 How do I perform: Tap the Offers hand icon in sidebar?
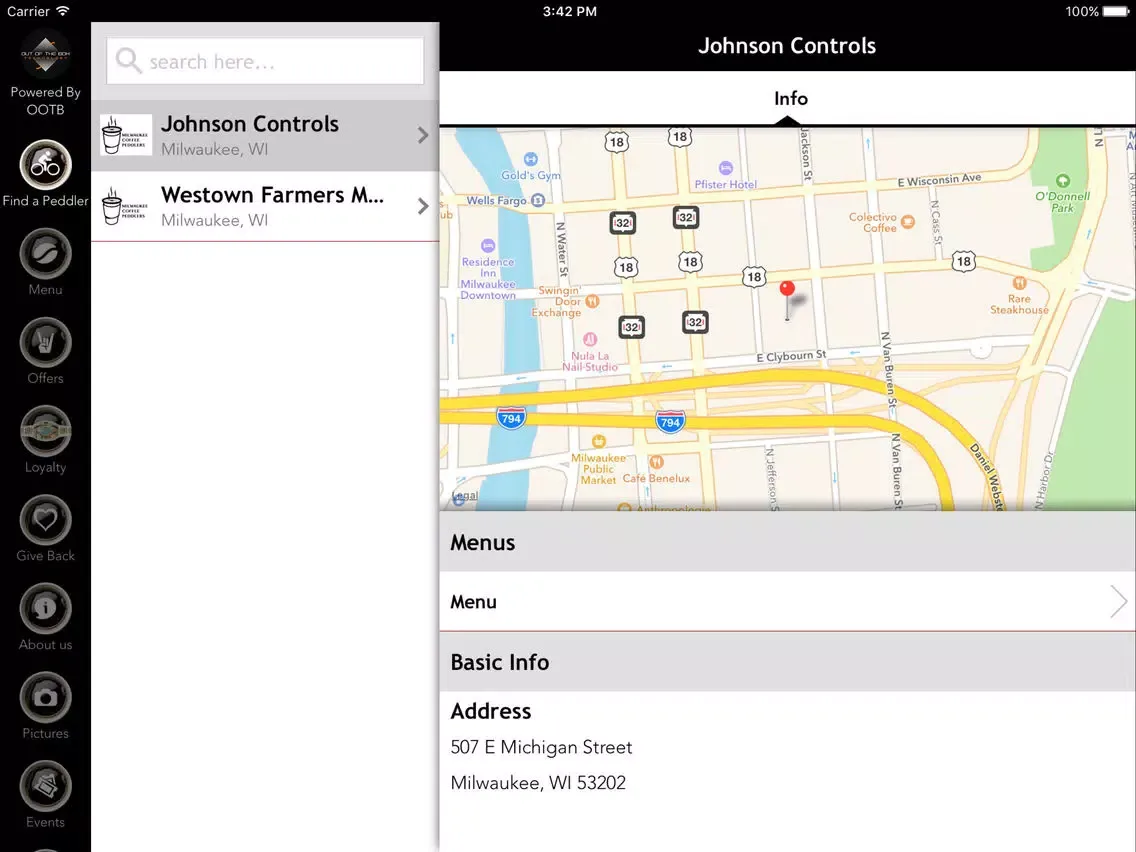45,342
